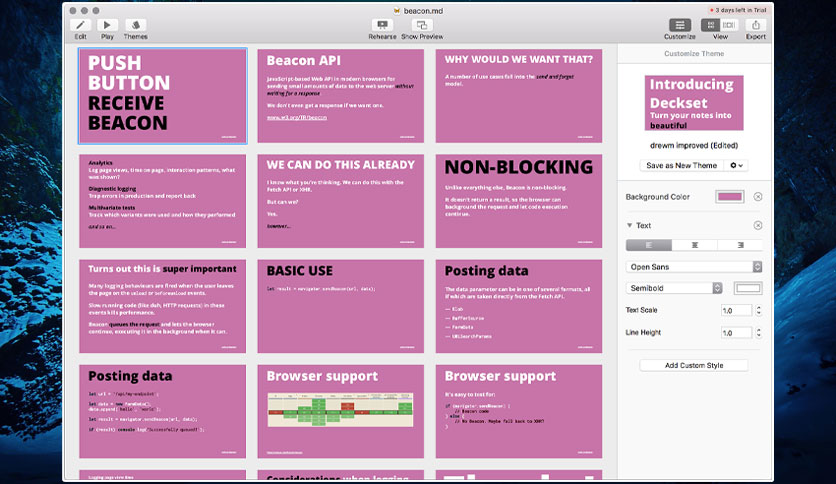This screenshot has height=484, width=836.
Task: Click Save as New Theme
Action: pyautogui.click(x=681, y=165)
